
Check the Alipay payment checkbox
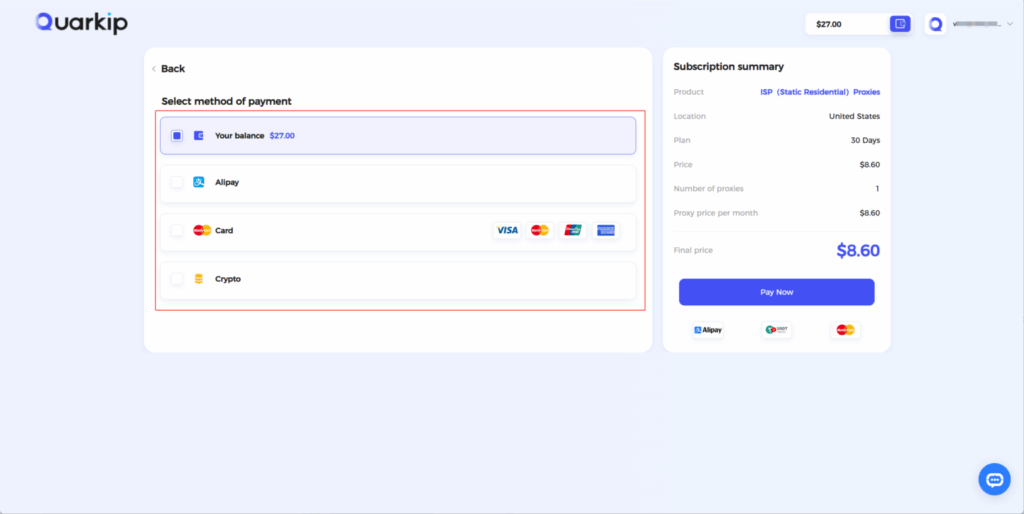[x=177, y=182]
